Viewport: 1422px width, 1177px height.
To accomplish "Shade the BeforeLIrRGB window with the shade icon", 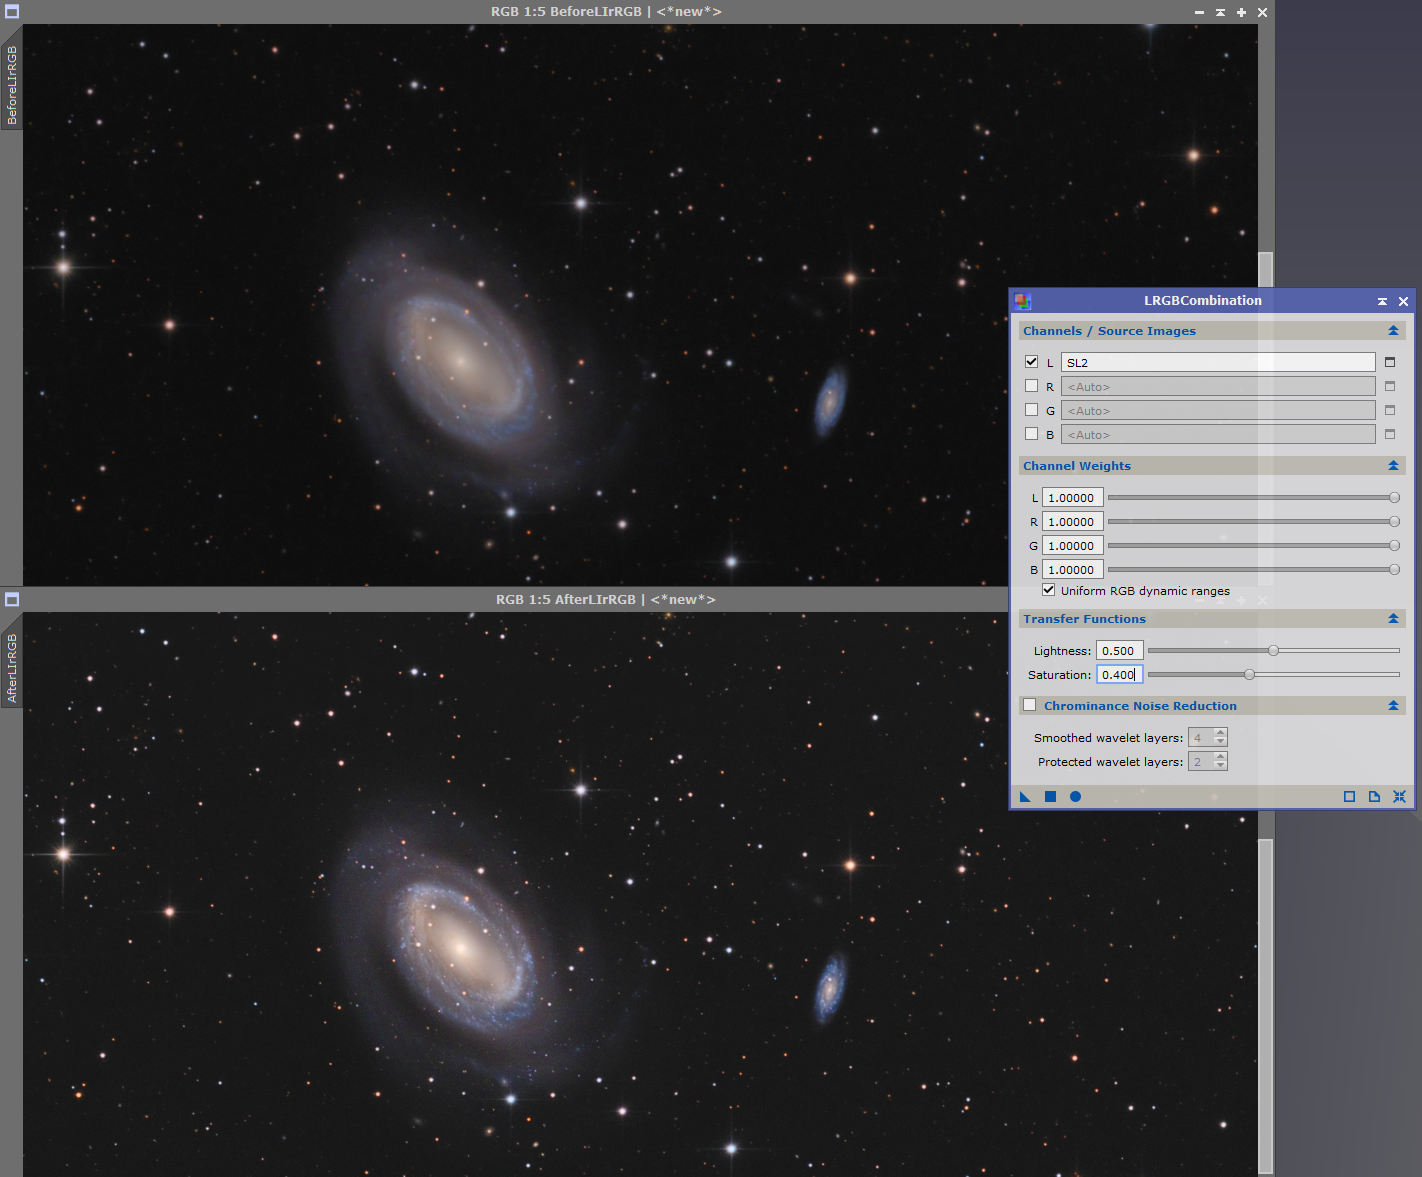I will point(1220,12).
